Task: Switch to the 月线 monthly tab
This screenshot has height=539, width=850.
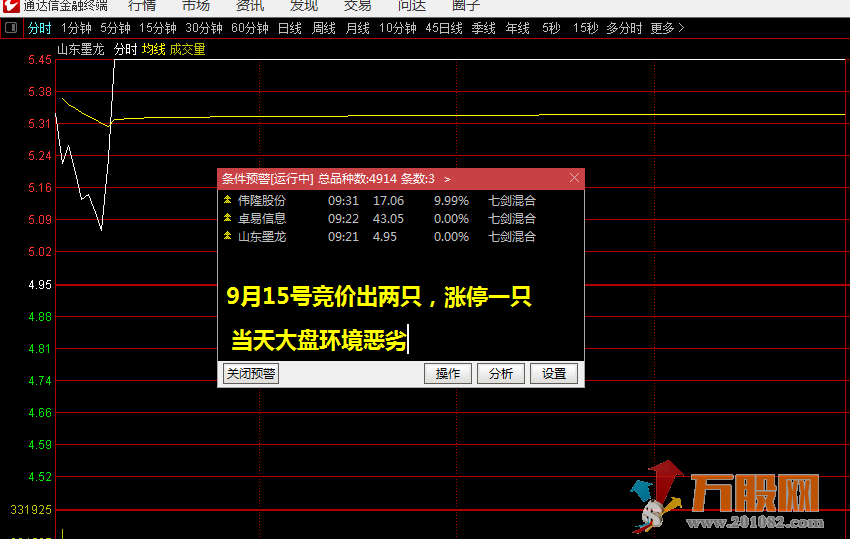Action: pos(358,28)
